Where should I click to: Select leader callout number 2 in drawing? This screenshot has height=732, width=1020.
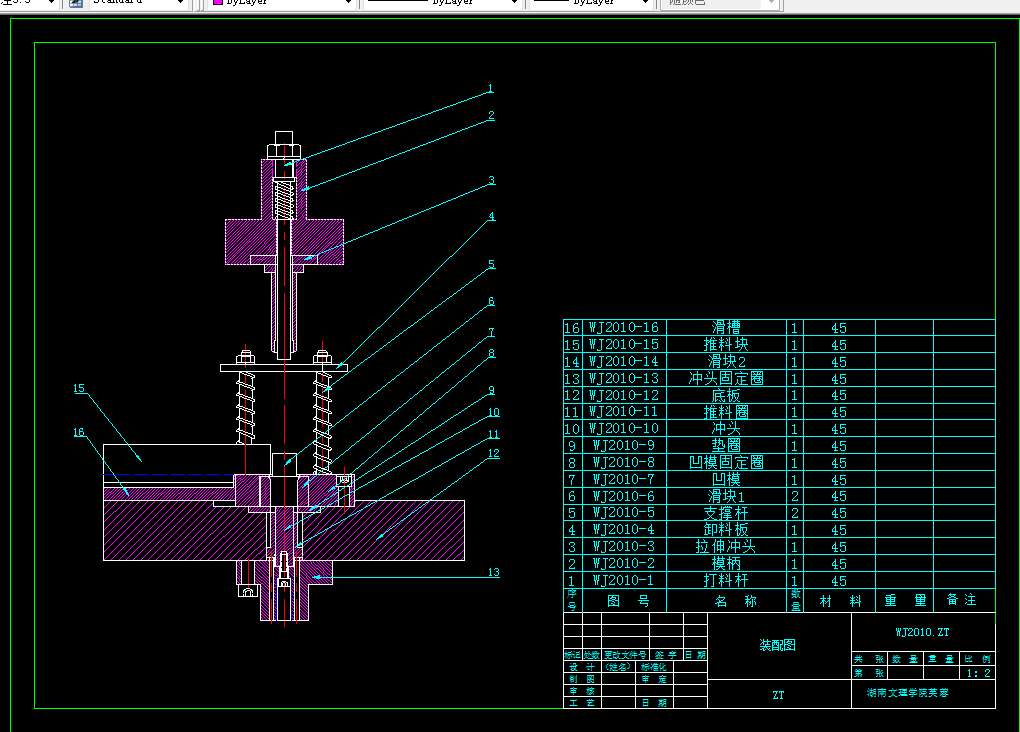tap(491, 115)
